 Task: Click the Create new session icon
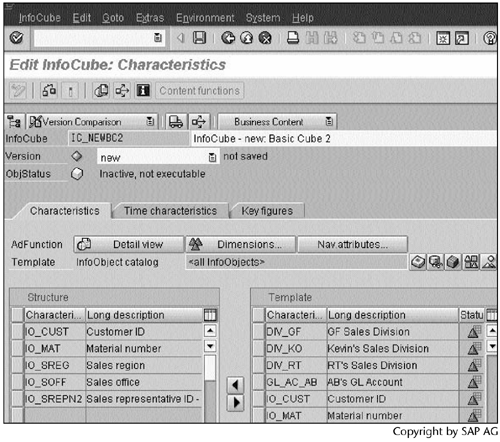(x=443, y=38)
